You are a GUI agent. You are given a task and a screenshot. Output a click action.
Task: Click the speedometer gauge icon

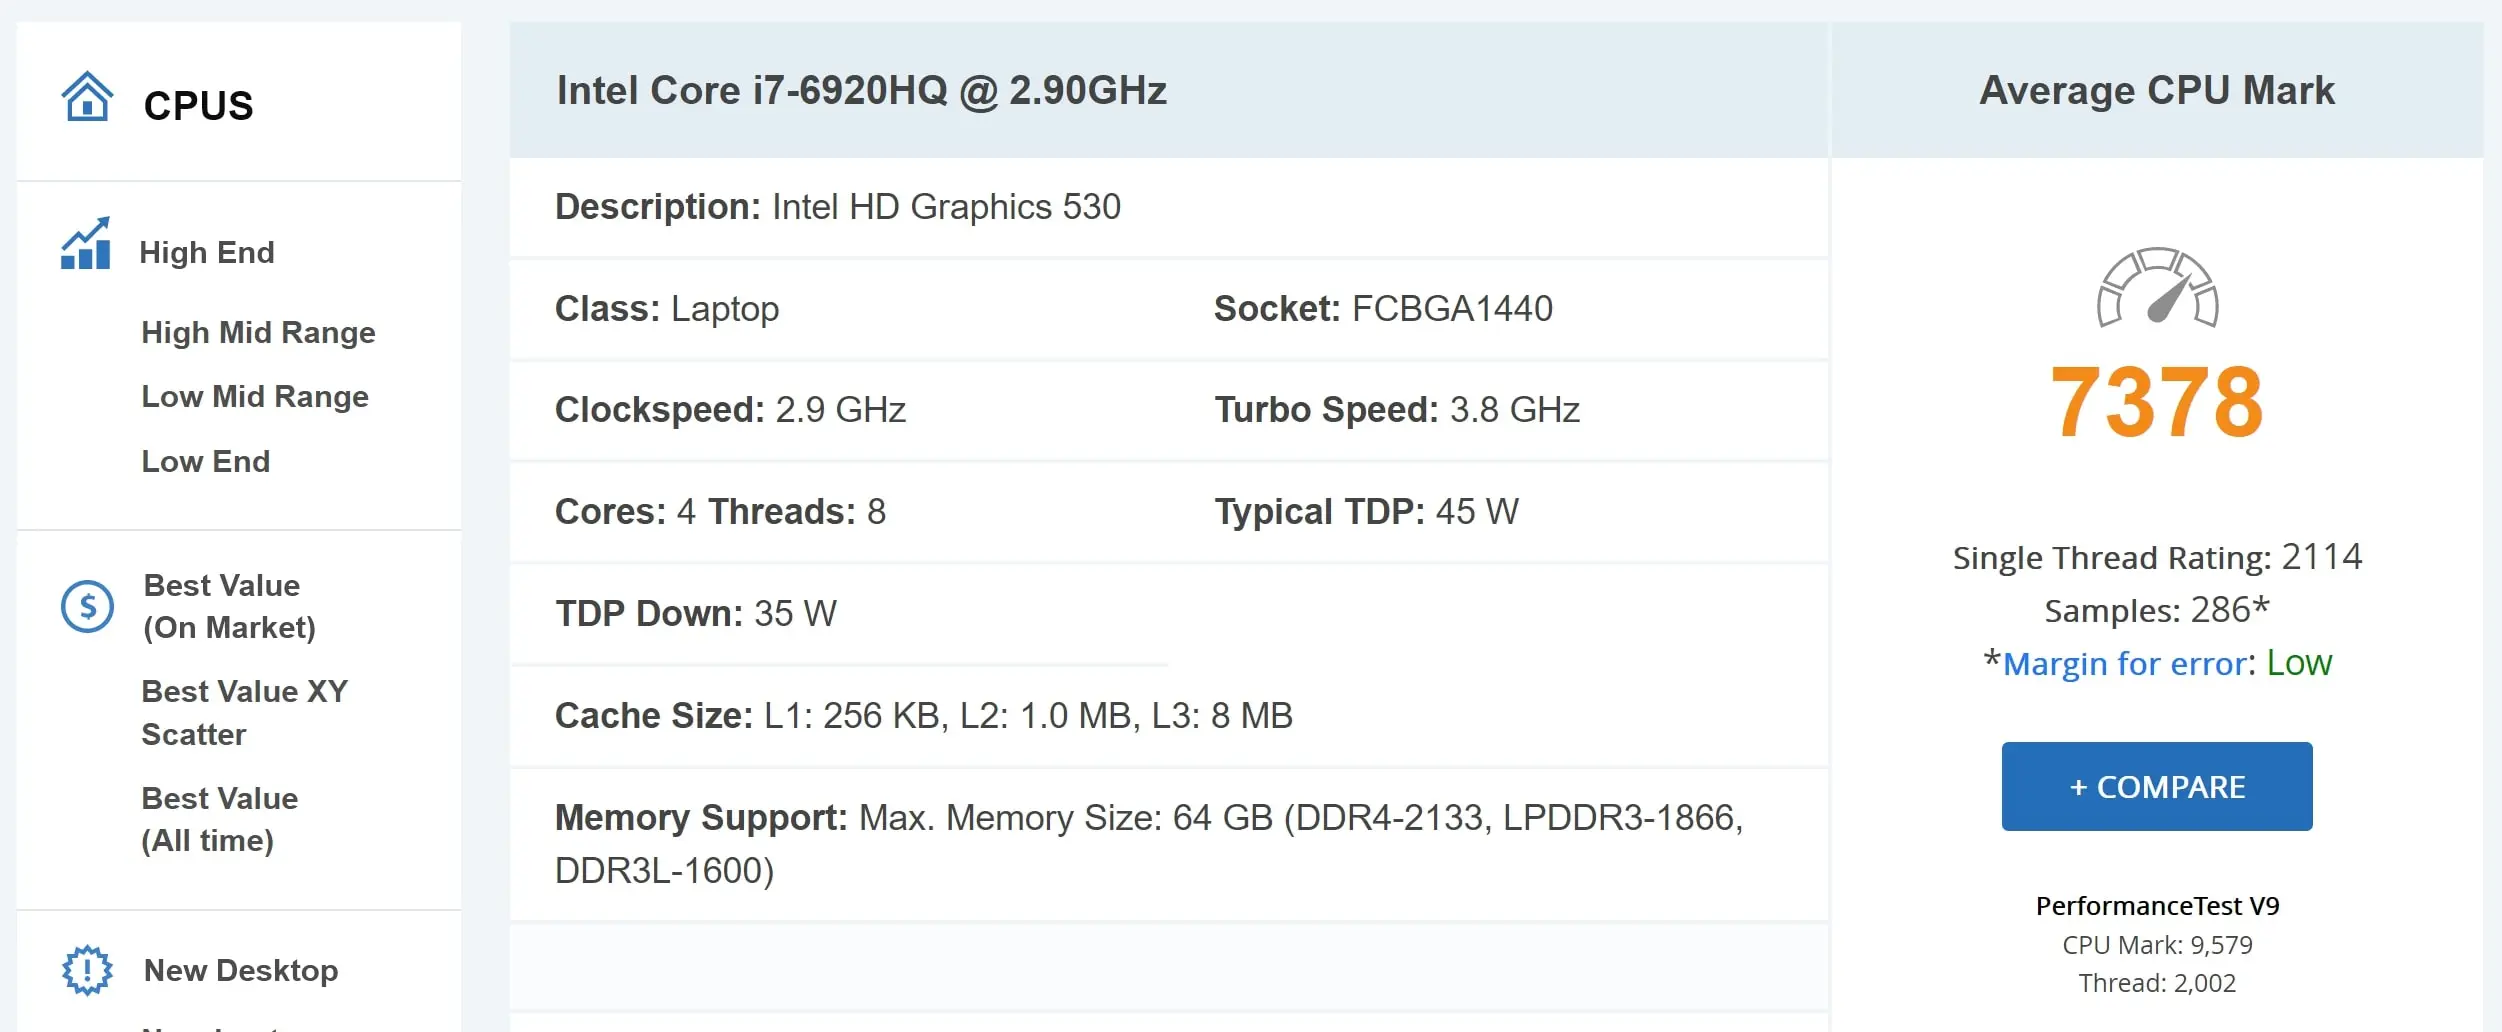2157,288
